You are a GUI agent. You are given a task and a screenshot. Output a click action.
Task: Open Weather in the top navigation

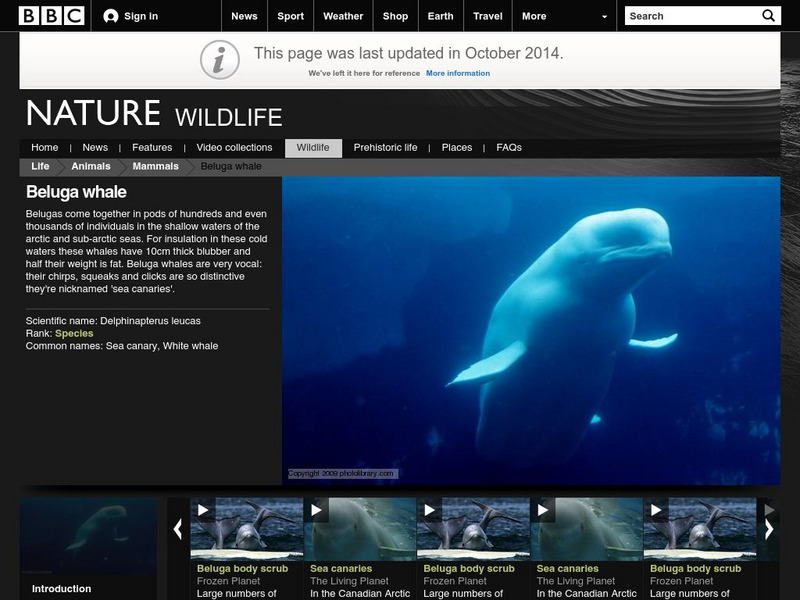coord(343,16)
